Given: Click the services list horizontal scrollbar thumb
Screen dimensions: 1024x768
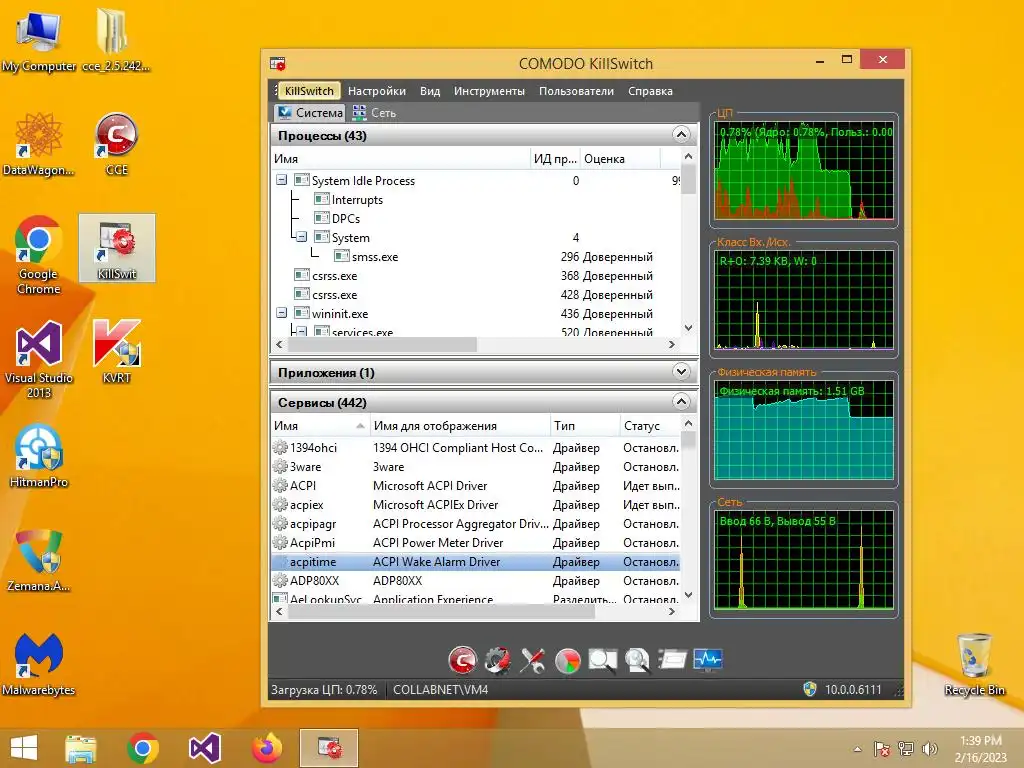Looking at the screenshot, I should [441, 611].
